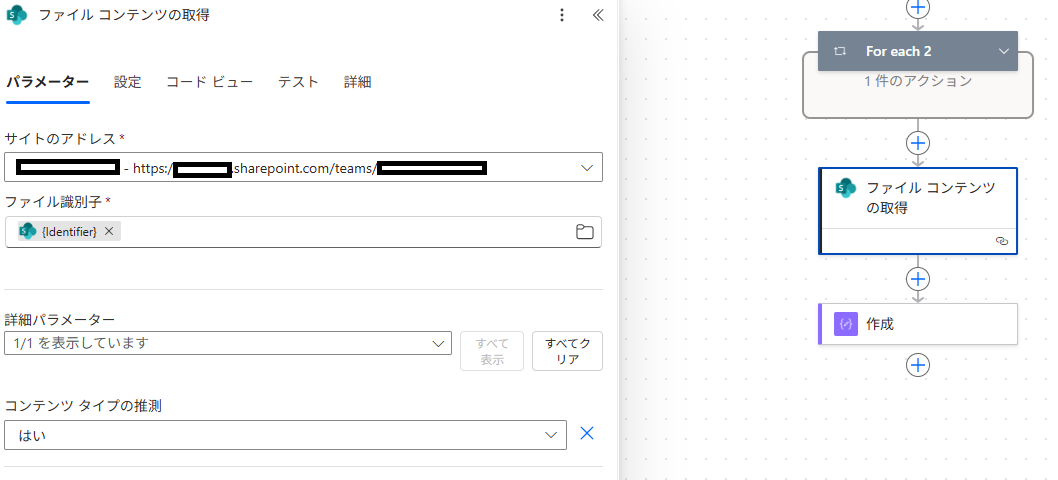Open the コード ビュー tab
The image size is (1058, 480).
tap(210, 82)
